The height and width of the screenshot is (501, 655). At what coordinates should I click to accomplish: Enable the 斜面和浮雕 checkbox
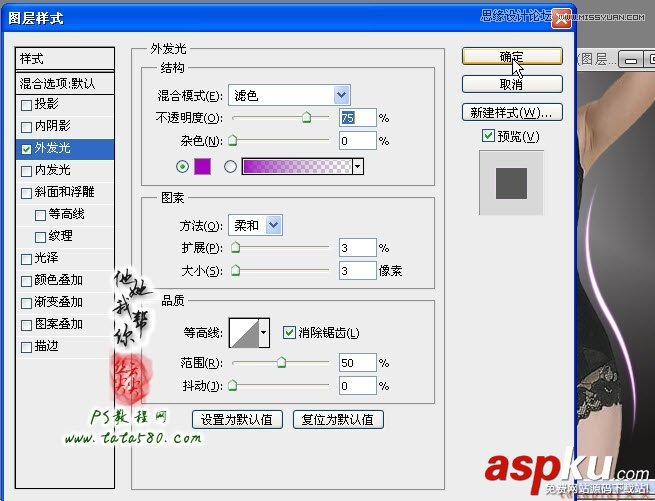(26, 193)
